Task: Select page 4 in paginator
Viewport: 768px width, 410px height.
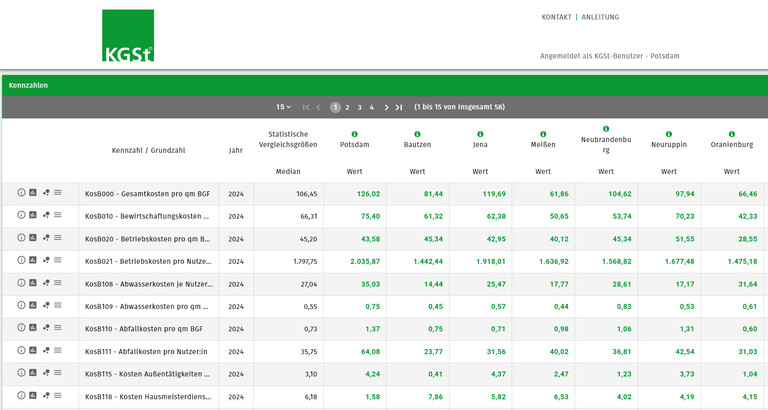Action: pyautogui.click(x=371, y=107)
